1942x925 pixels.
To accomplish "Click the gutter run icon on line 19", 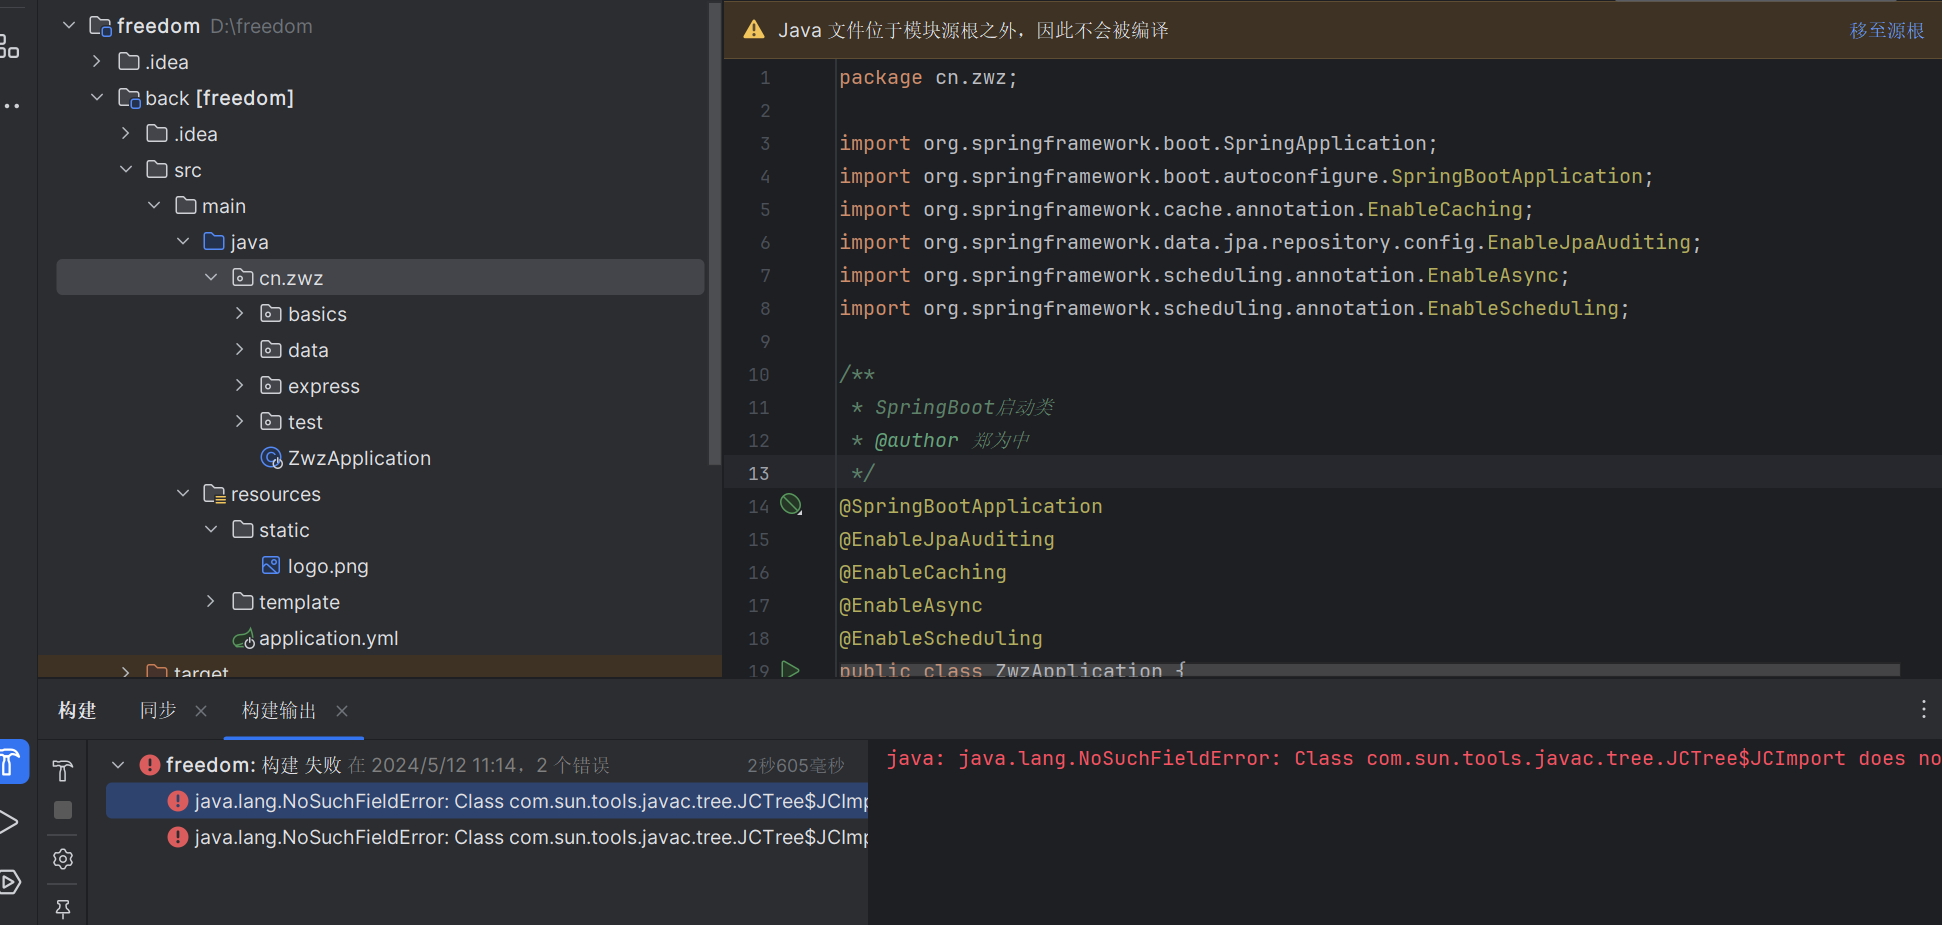I will (x=790, y=669).
